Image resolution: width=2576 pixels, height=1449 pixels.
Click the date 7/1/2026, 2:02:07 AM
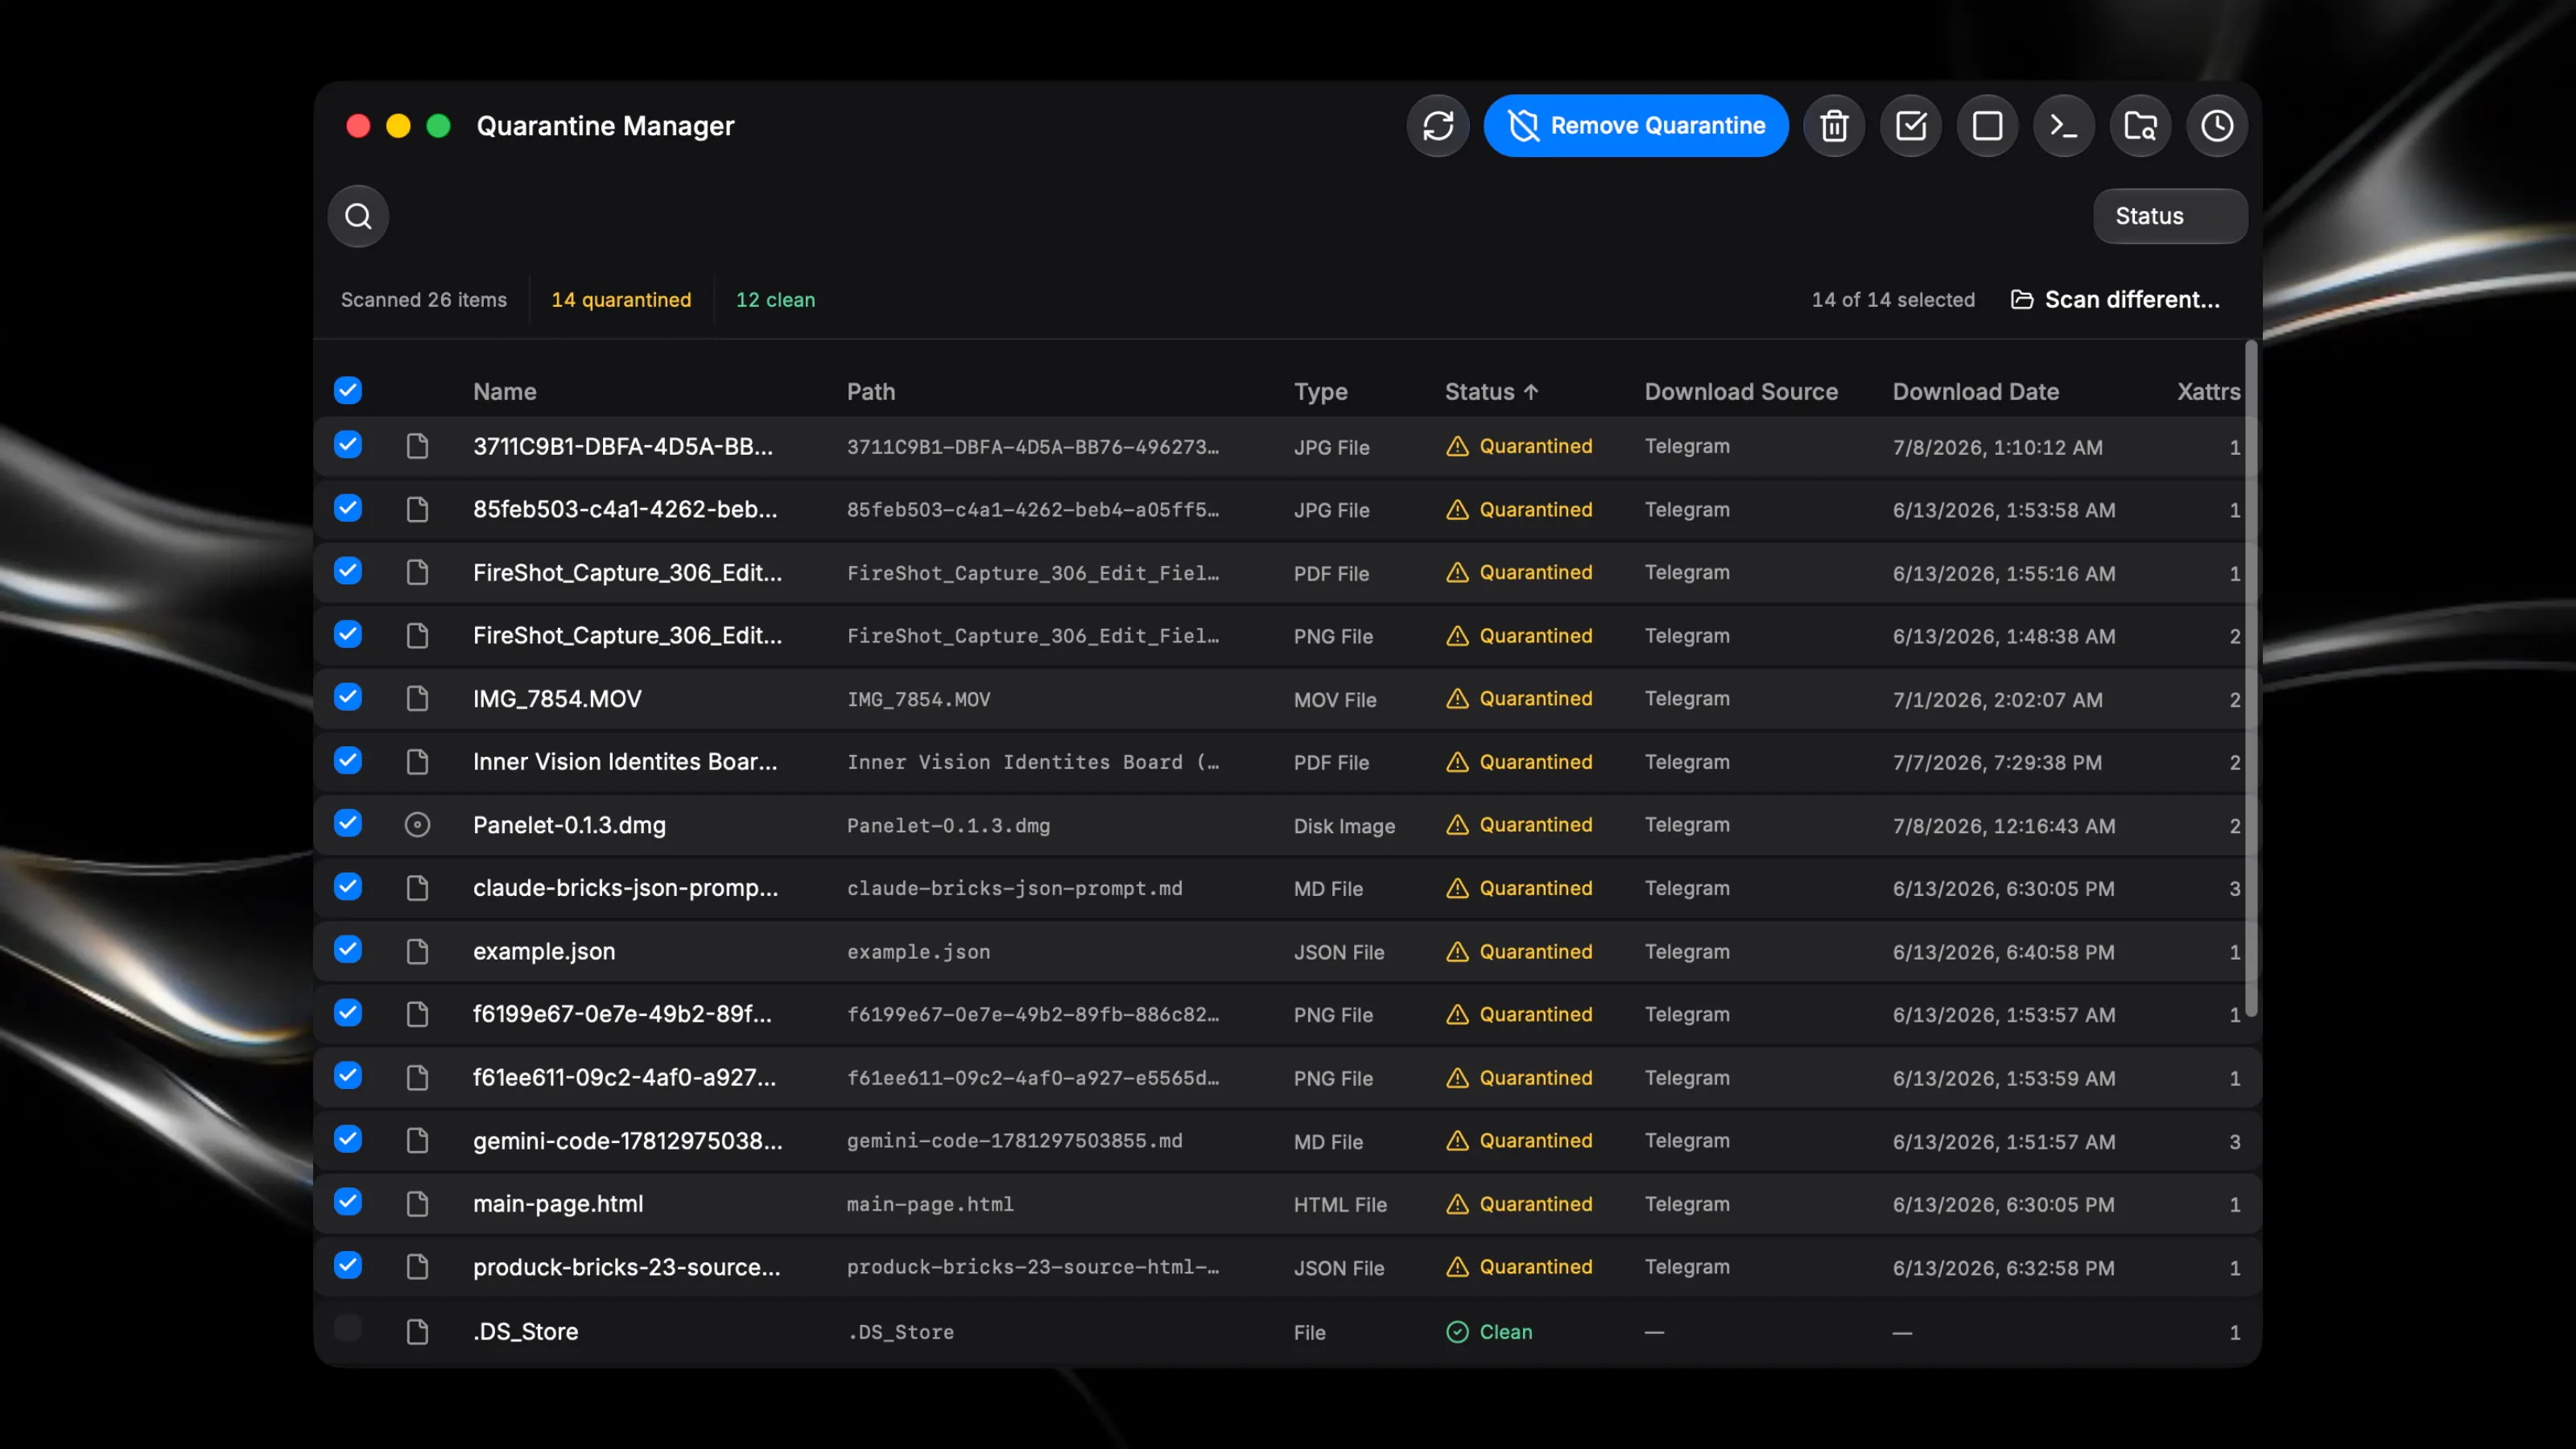click(x=1997, y=700)
